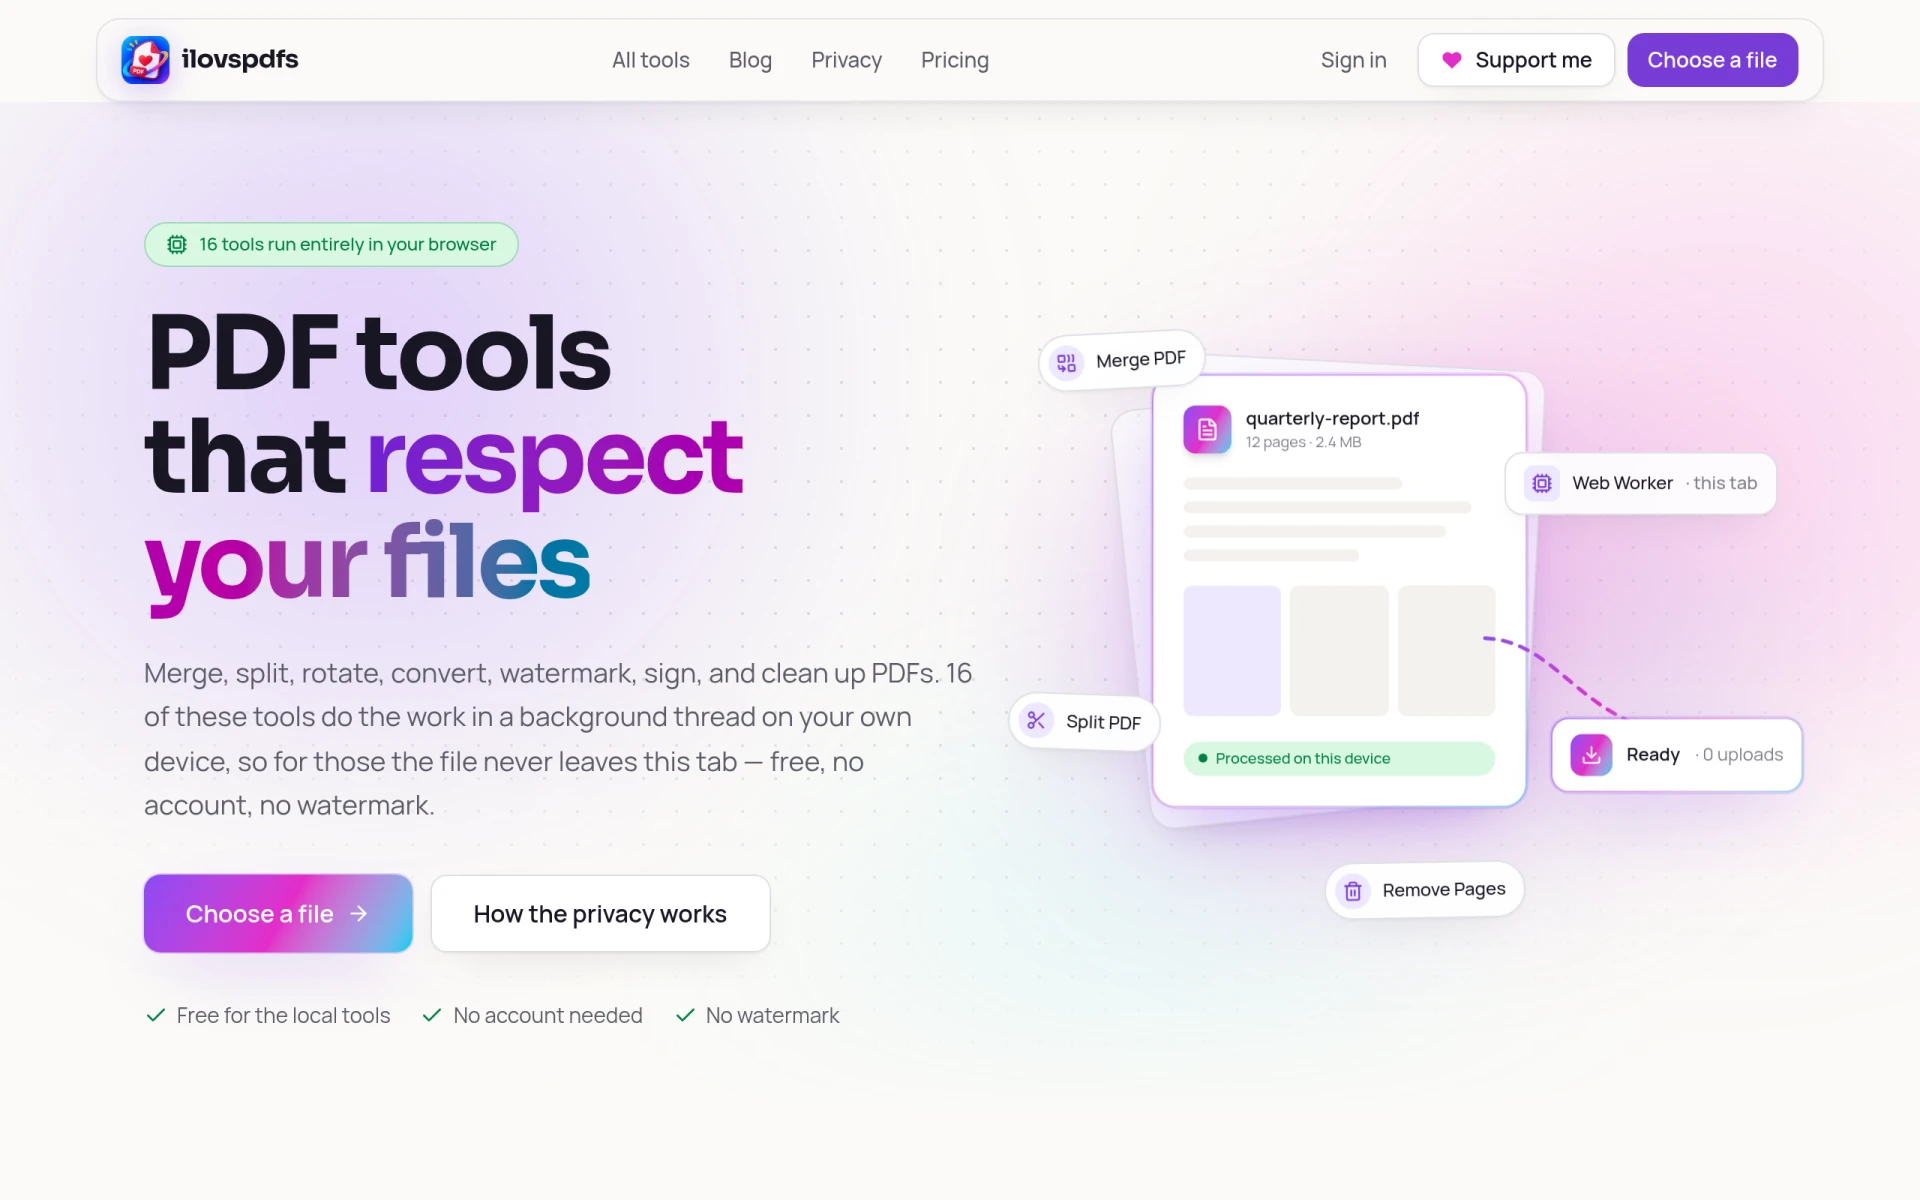Click the Remove Pages label
This screenshot has height=1200, width=1920.
(1444, 889)
